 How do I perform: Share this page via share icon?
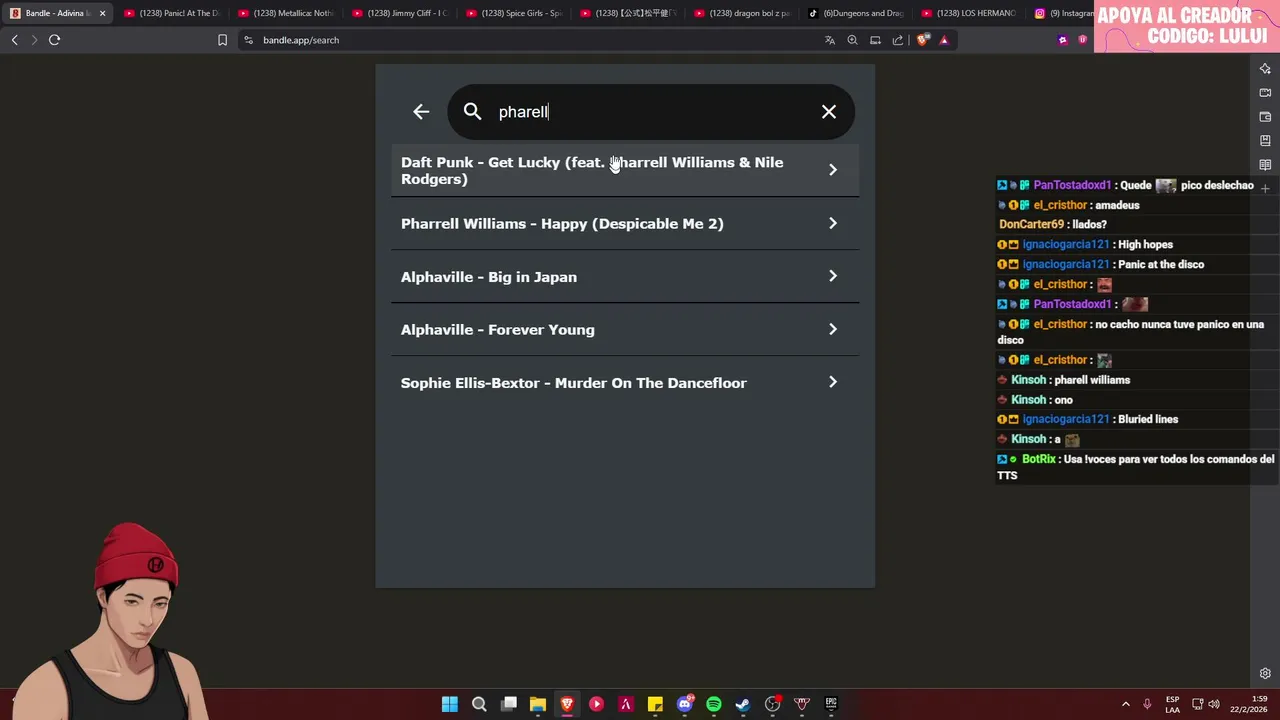pos(897,40)
